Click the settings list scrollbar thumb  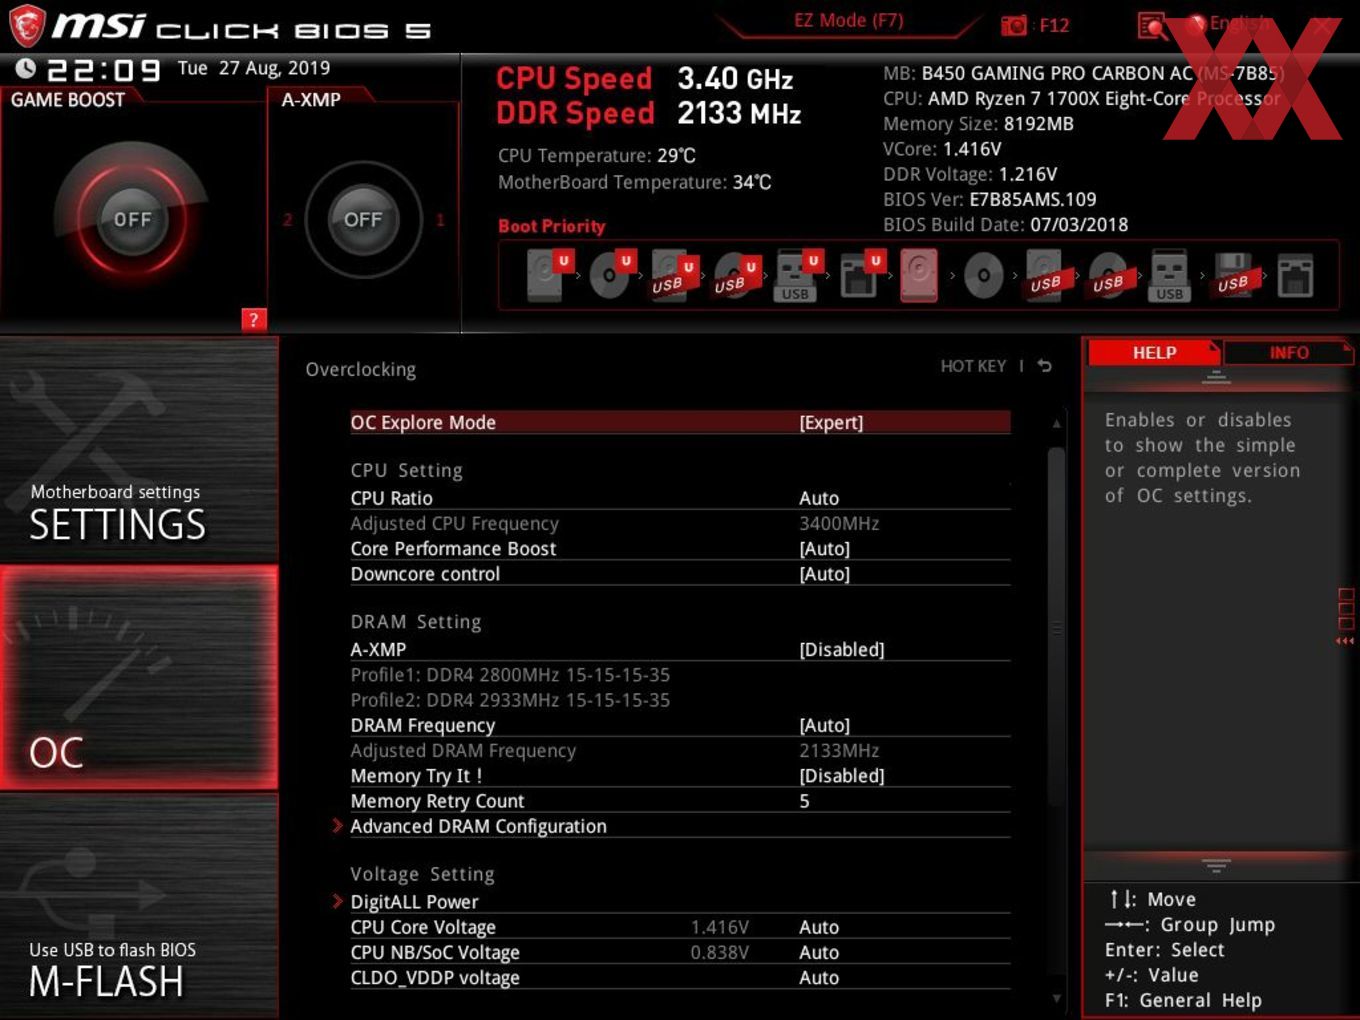tap(1056, 627)
